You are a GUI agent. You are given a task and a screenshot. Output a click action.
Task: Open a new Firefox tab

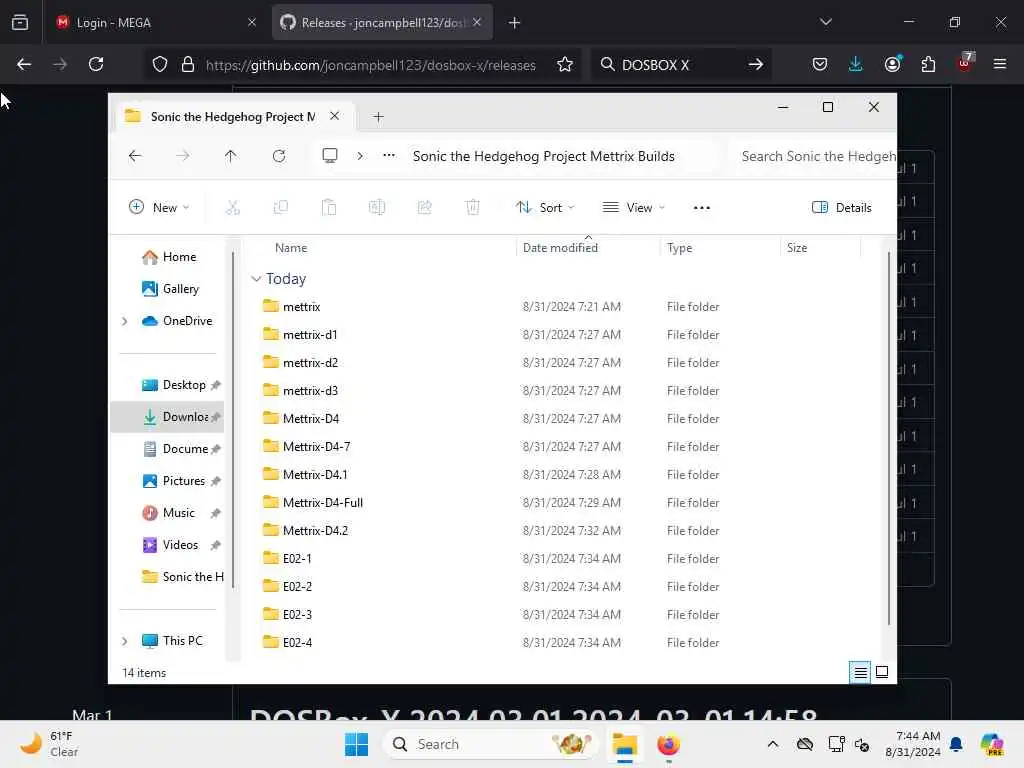tap(515, 23)
